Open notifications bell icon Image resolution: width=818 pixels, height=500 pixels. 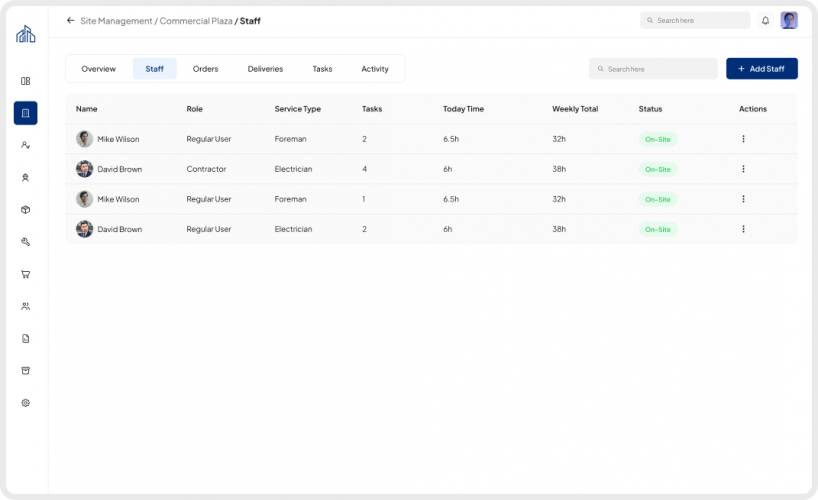coord(765,20)
